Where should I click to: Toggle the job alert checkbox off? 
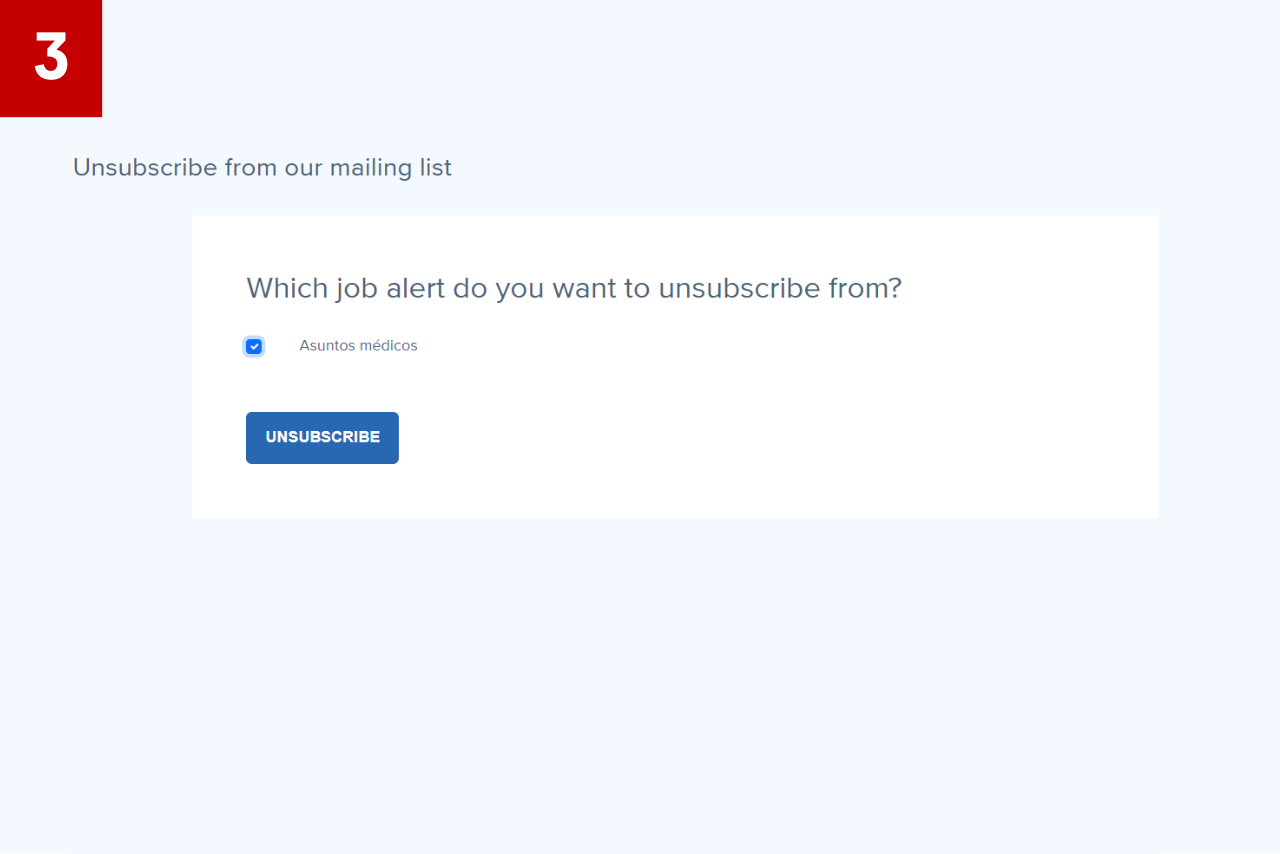[x=254, y=346]
